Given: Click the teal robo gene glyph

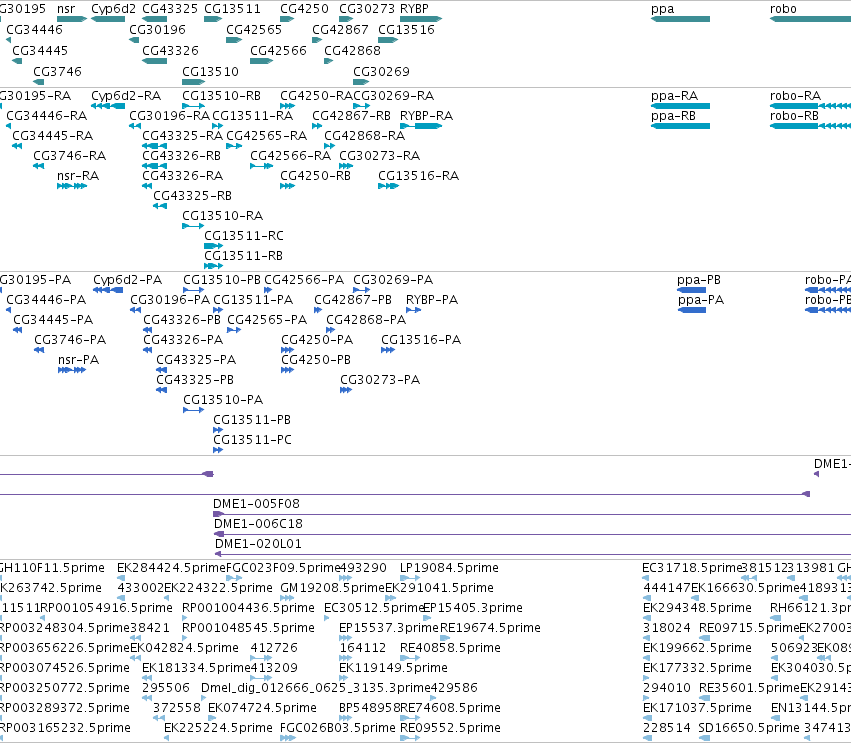Looking at the screenshot, I should [x=810, y=19].
